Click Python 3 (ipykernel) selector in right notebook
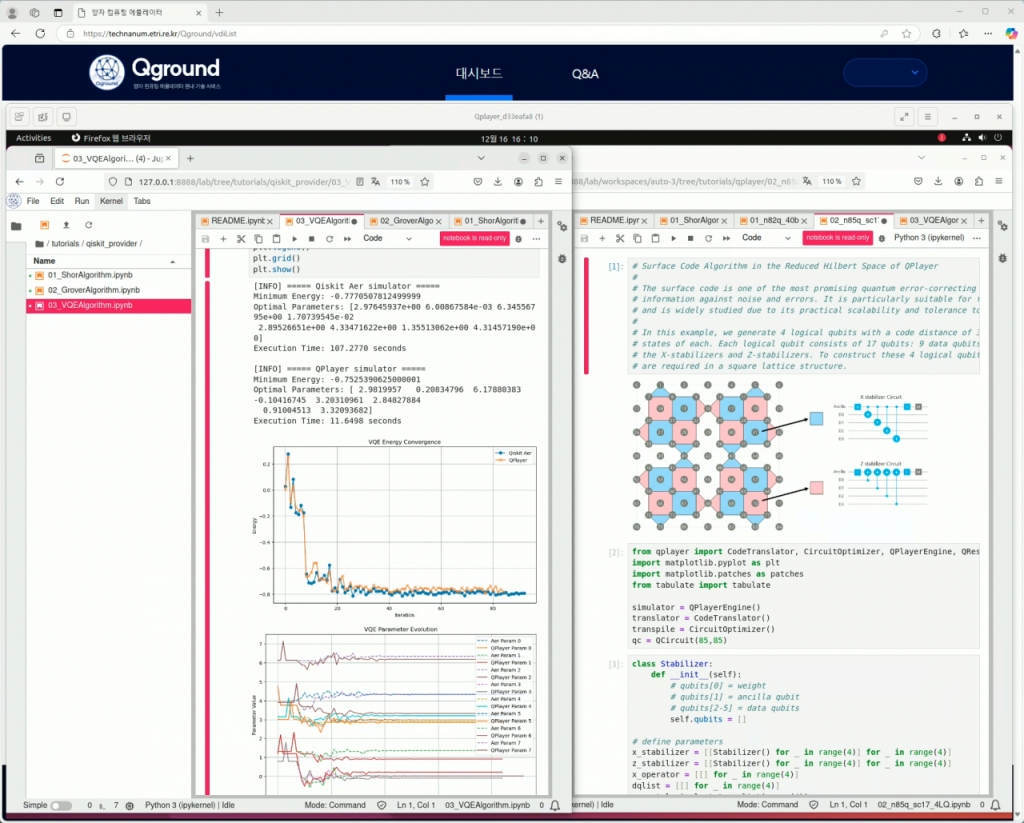The image size is (1024, 823). [x=929, y=238]
